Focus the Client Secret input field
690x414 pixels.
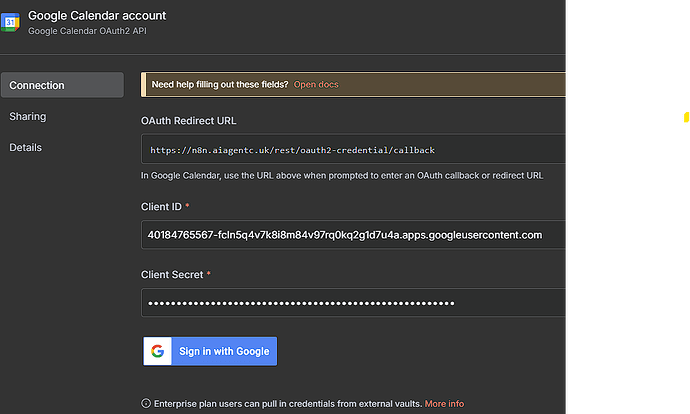pyautogui.click(x=353, y=303)
